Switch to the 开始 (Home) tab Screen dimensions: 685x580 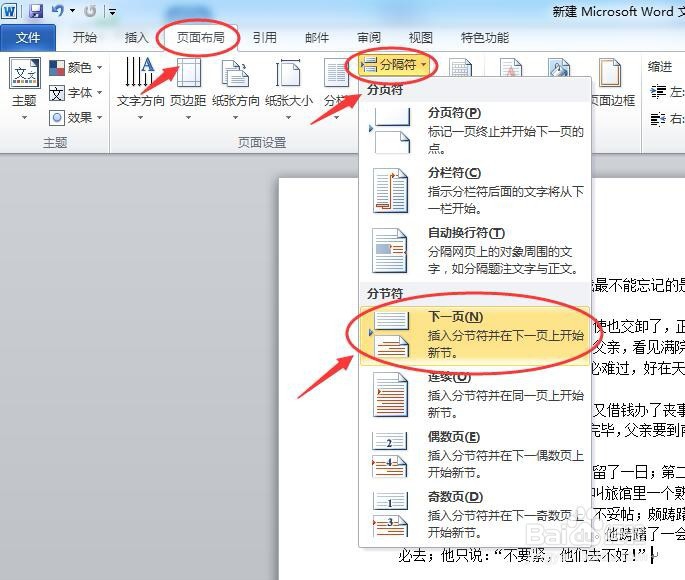coord(84,38)
